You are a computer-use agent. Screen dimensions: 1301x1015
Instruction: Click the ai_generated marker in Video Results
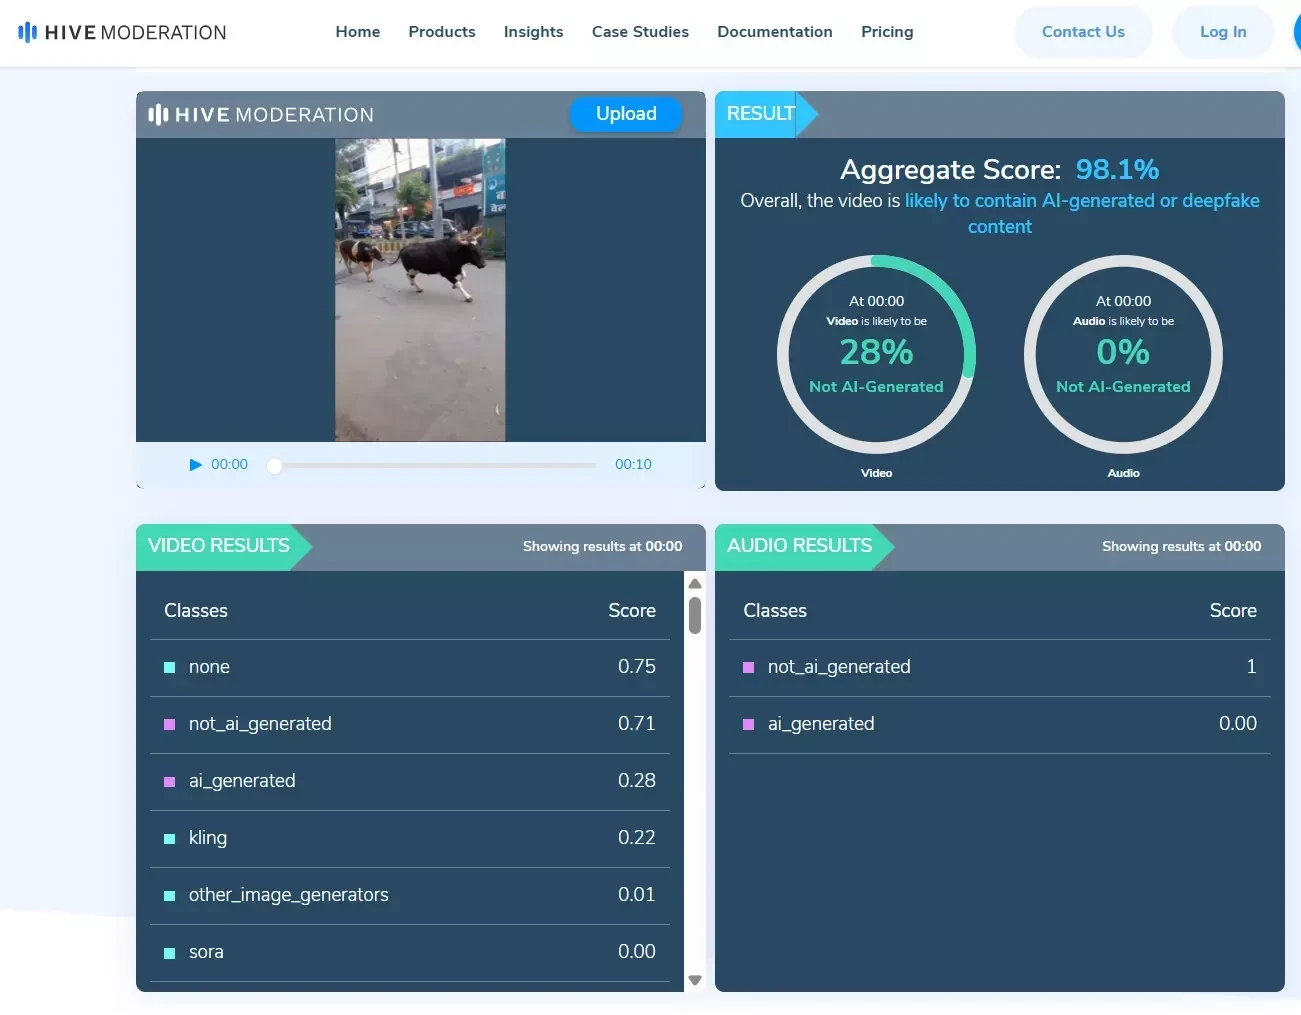pos(169,782)
